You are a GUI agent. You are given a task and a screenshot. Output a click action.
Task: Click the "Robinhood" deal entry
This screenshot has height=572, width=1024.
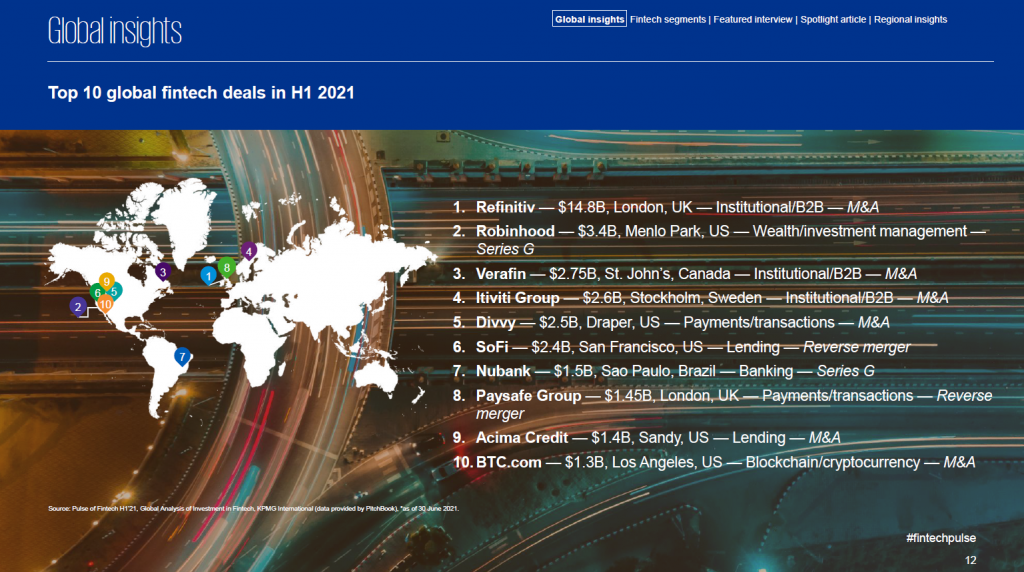pos(719,240)
